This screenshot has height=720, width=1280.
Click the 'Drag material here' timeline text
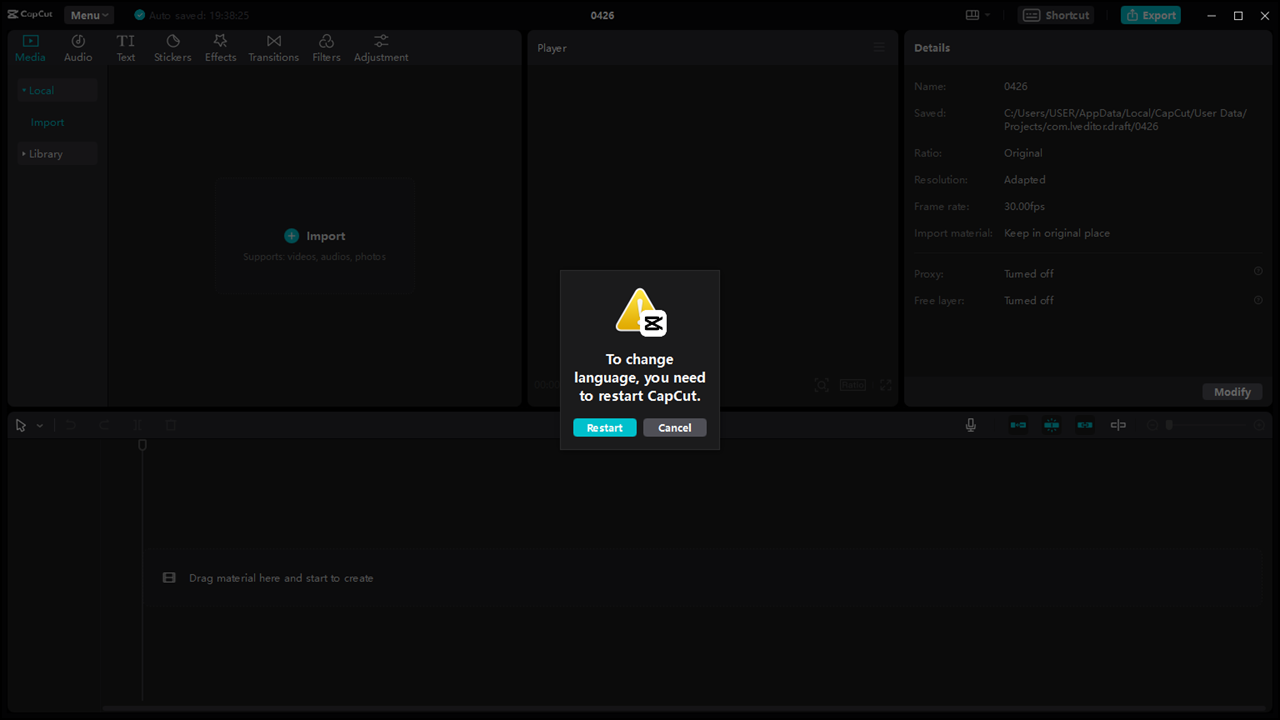281,578
